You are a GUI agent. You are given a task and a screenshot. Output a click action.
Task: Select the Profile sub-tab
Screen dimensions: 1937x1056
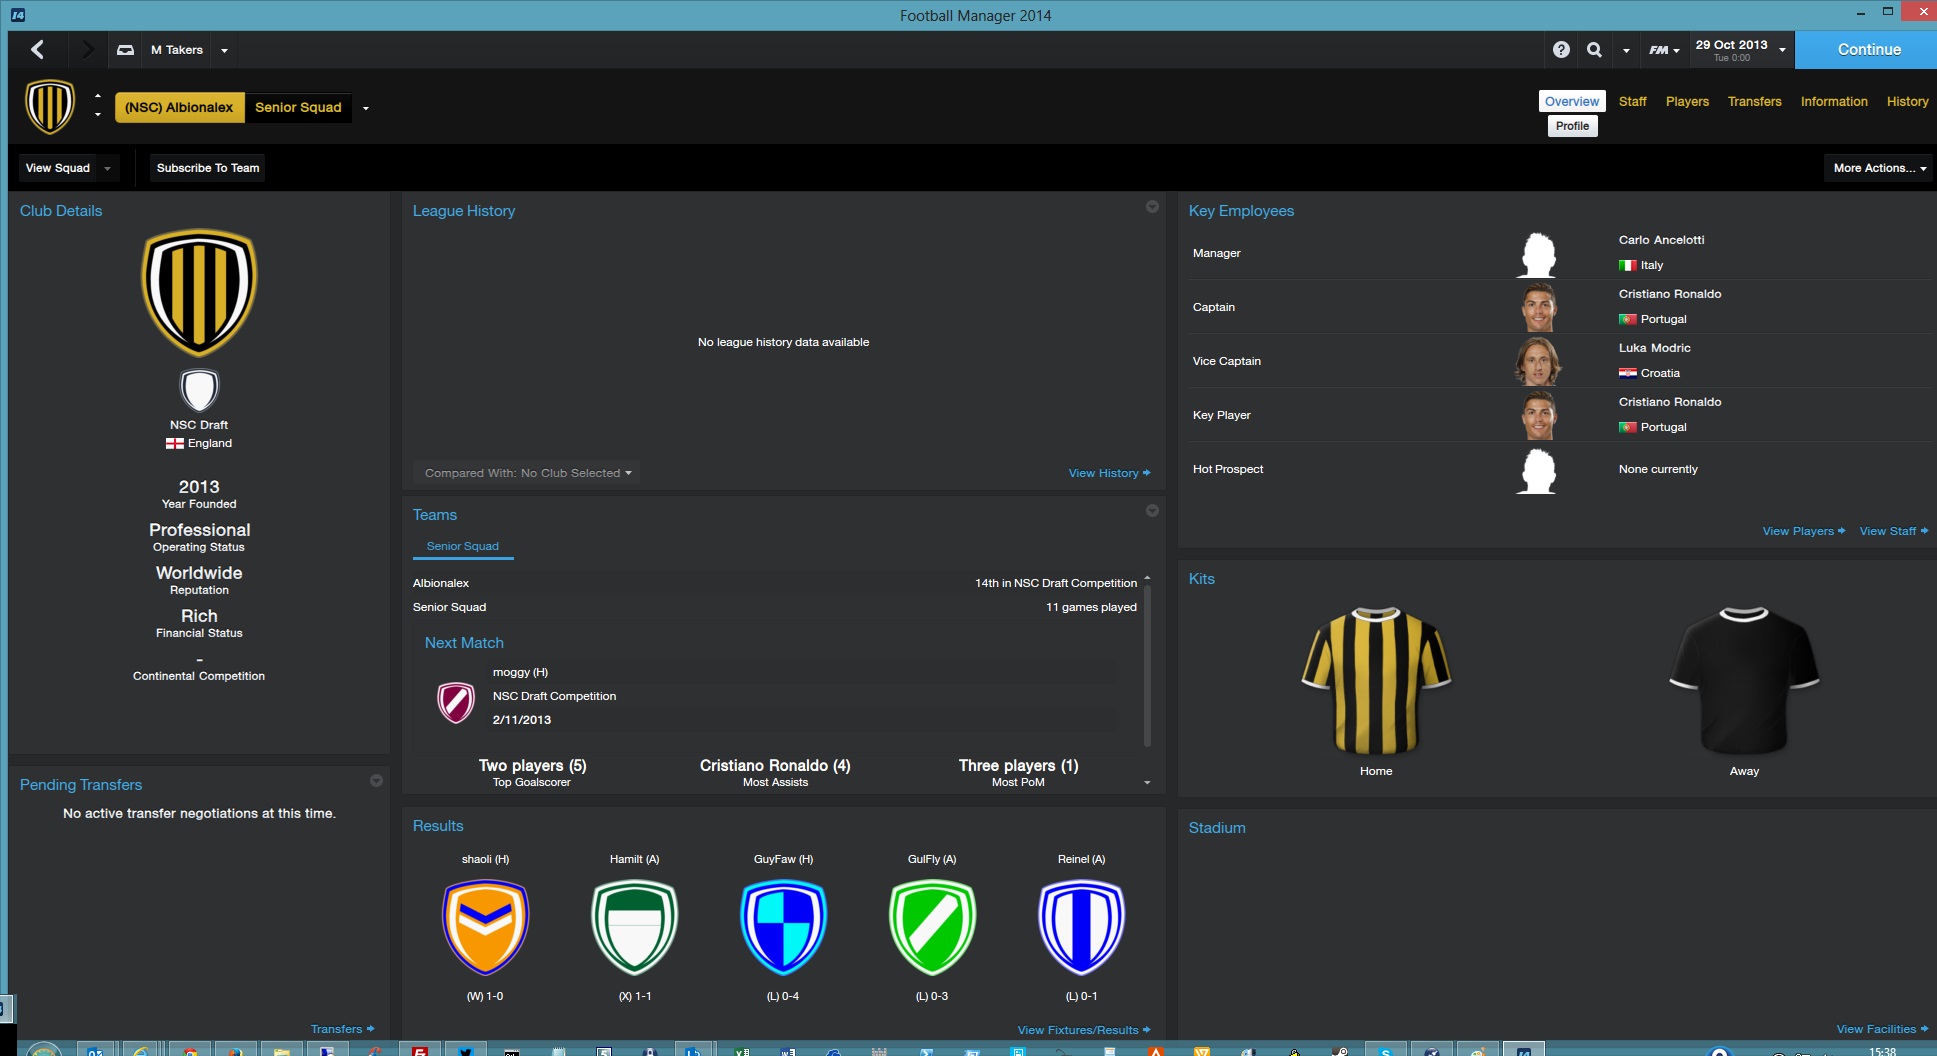click(1572, 126)
